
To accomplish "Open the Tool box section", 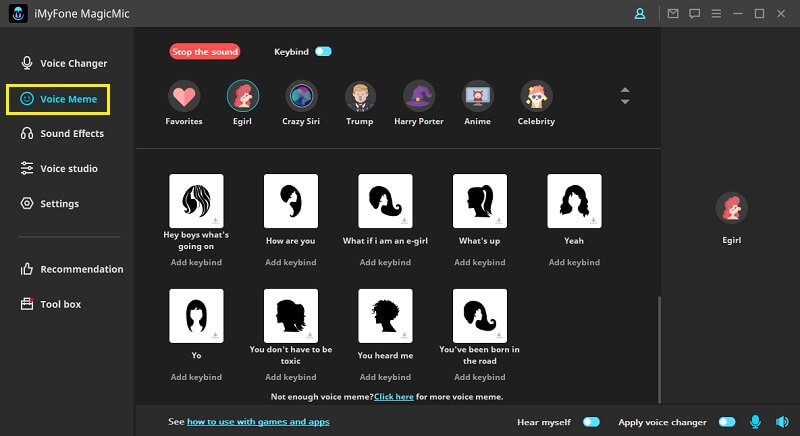I will tap(51, 304).
